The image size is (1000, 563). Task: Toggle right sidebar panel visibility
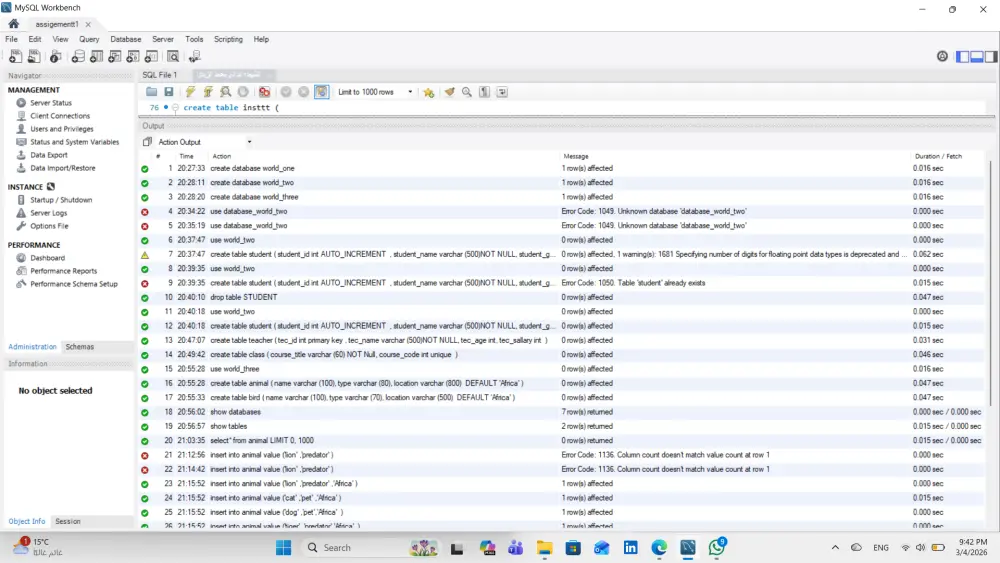coord(990,57)
